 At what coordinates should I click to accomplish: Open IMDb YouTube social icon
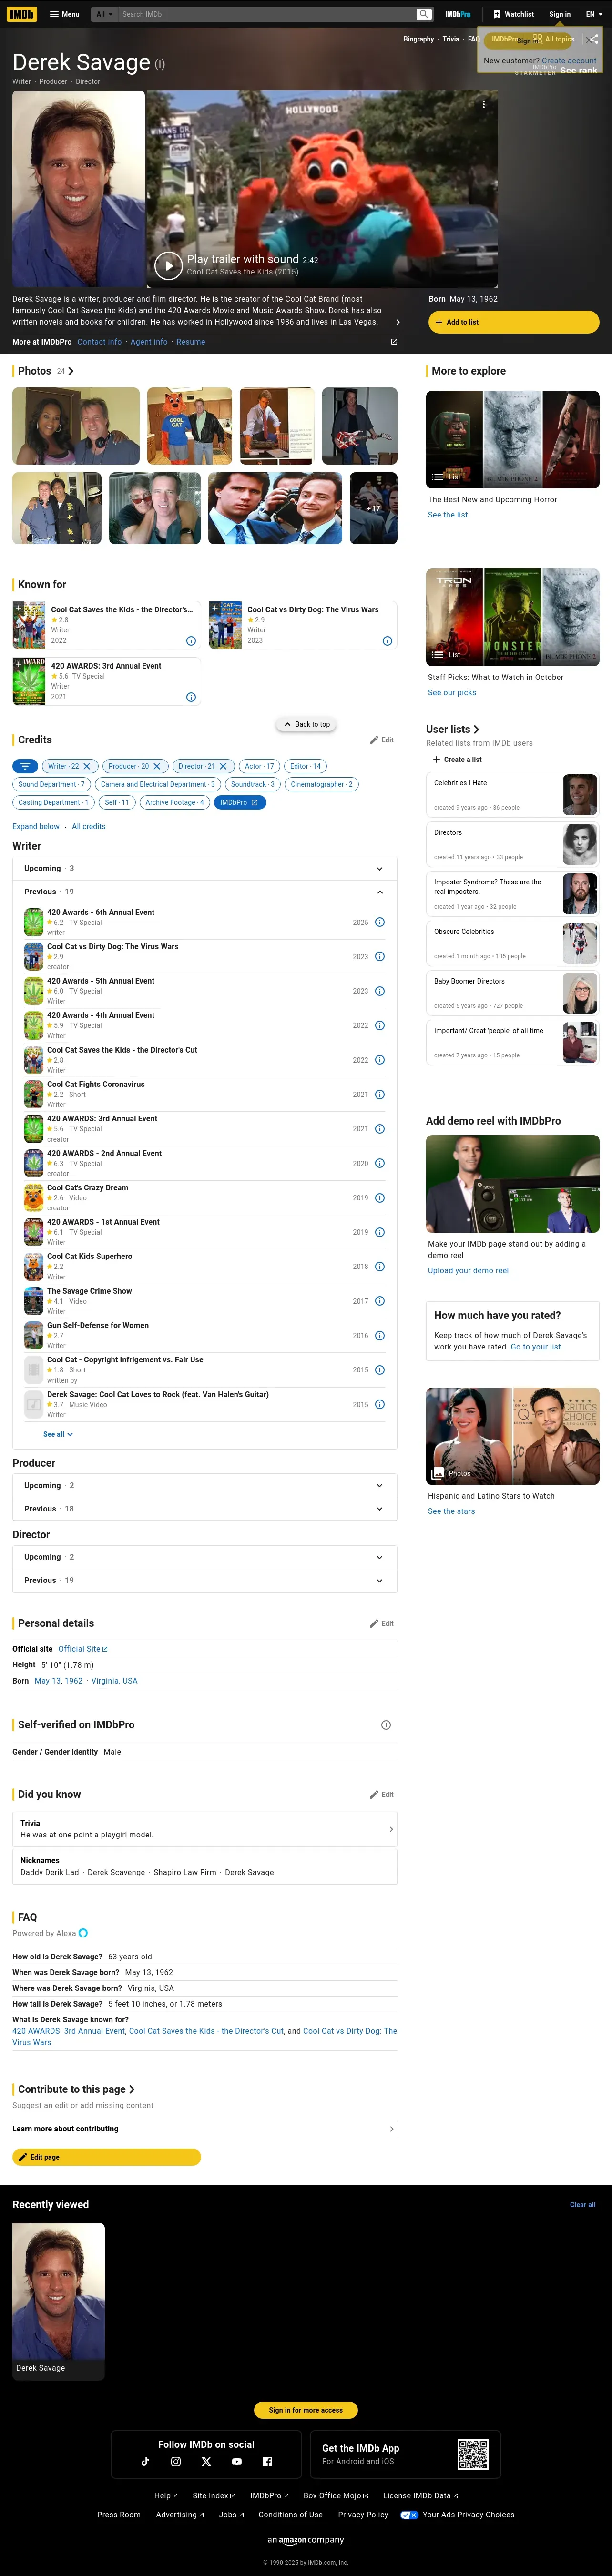pyautogui.click(x=237, y=2461)
